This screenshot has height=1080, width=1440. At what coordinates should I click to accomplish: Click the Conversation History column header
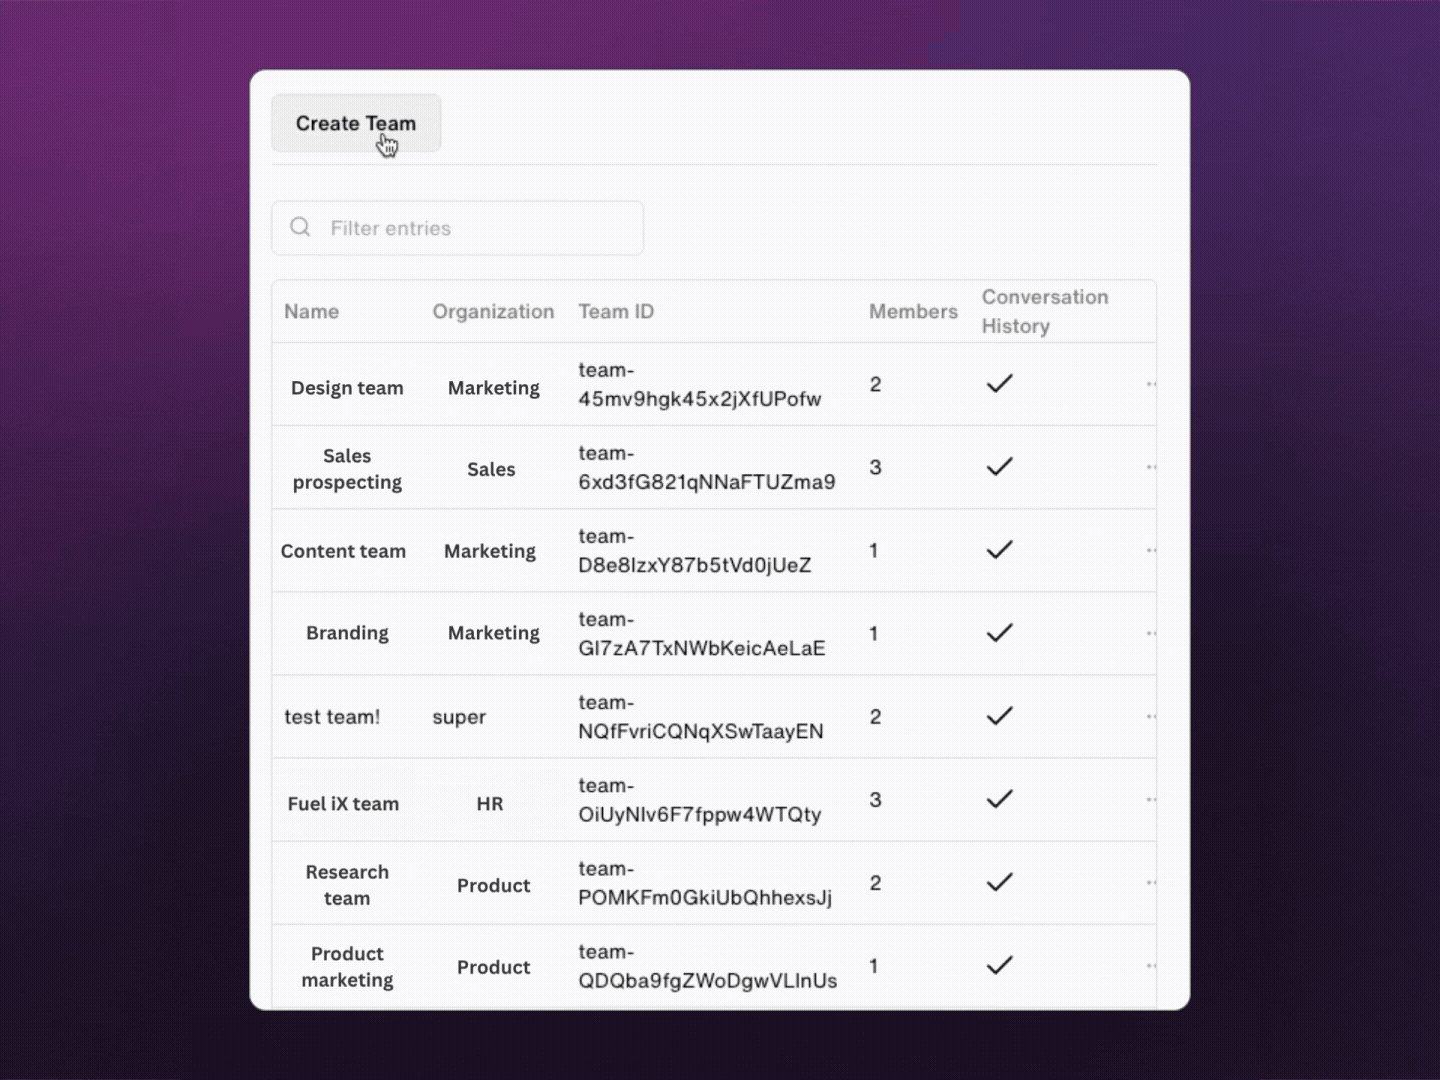1044,311
